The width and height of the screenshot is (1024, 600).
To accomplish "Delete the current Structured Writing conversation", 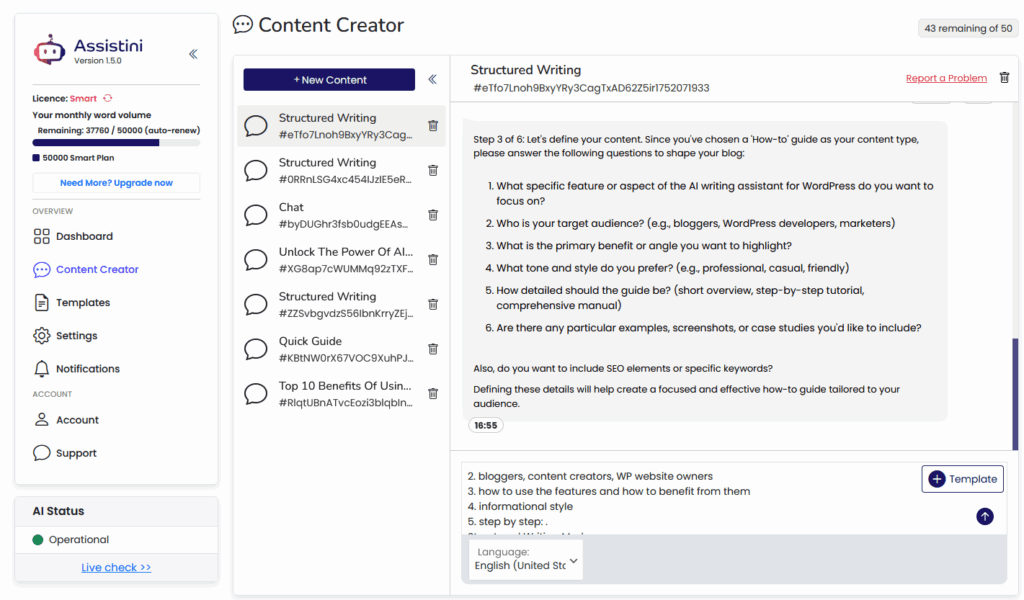I will pos(1005,76).
